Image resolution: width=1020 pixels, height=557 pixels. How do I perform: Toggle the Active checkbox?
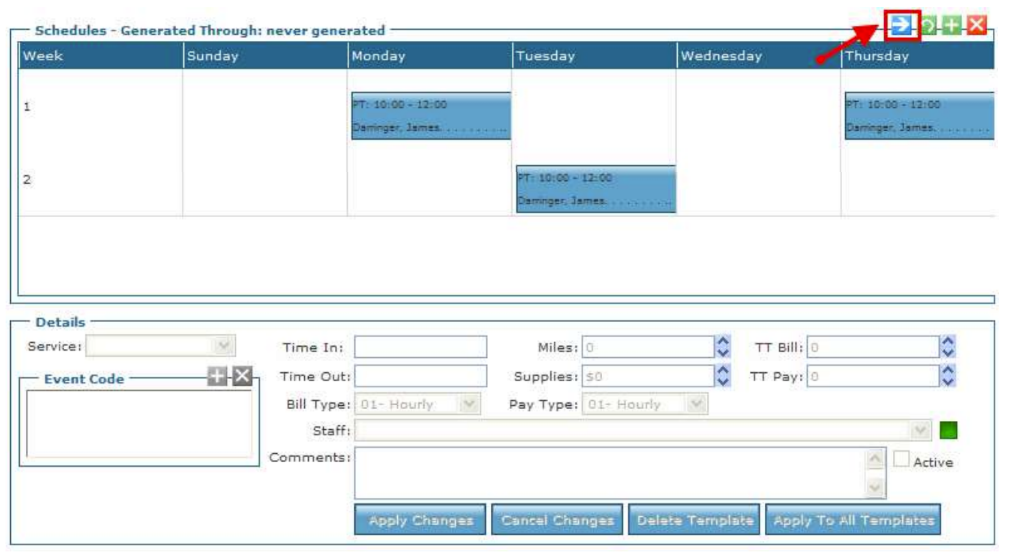(901, 460)
